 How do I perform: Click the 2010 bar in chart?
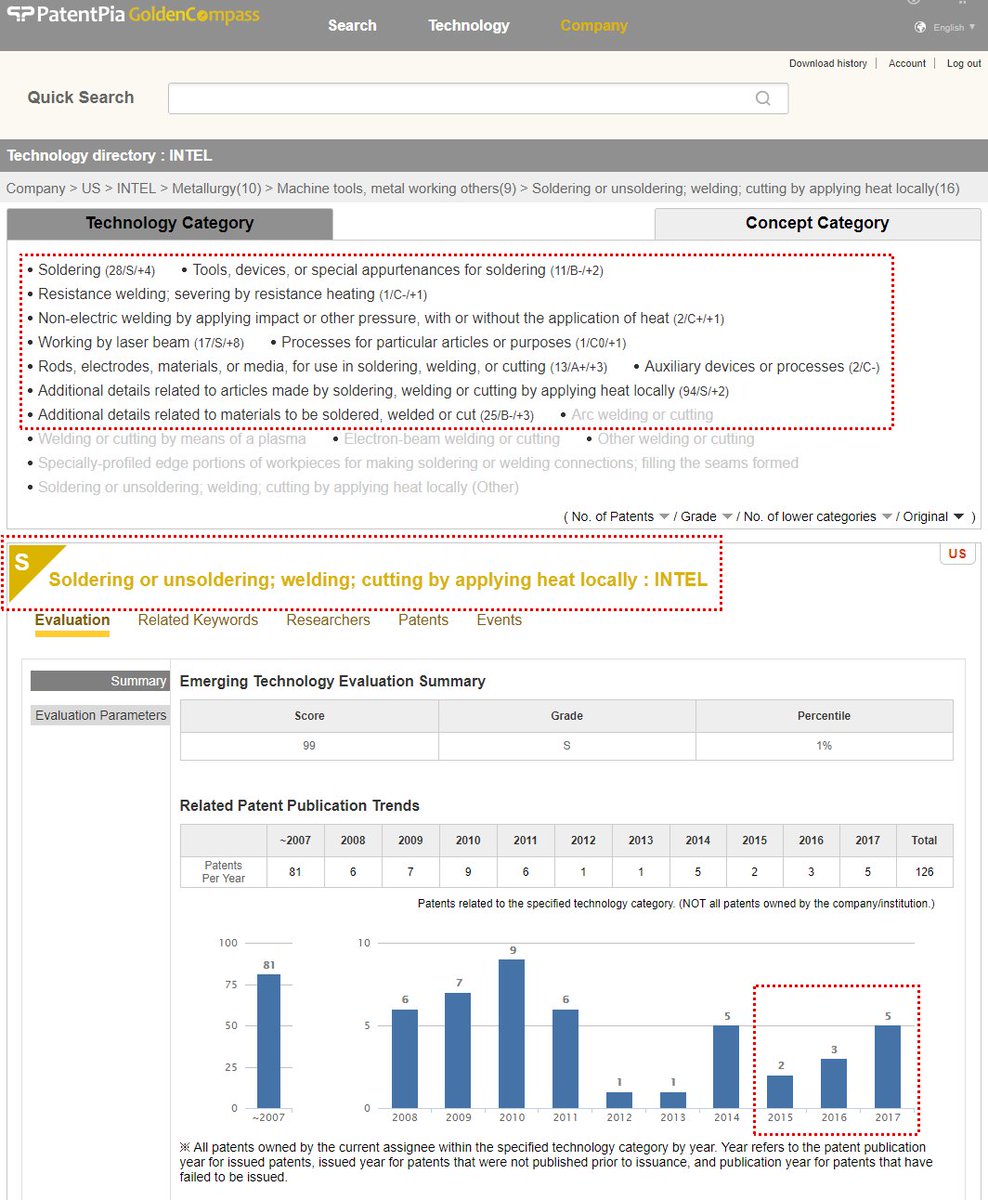click(x=512, y=1034)
